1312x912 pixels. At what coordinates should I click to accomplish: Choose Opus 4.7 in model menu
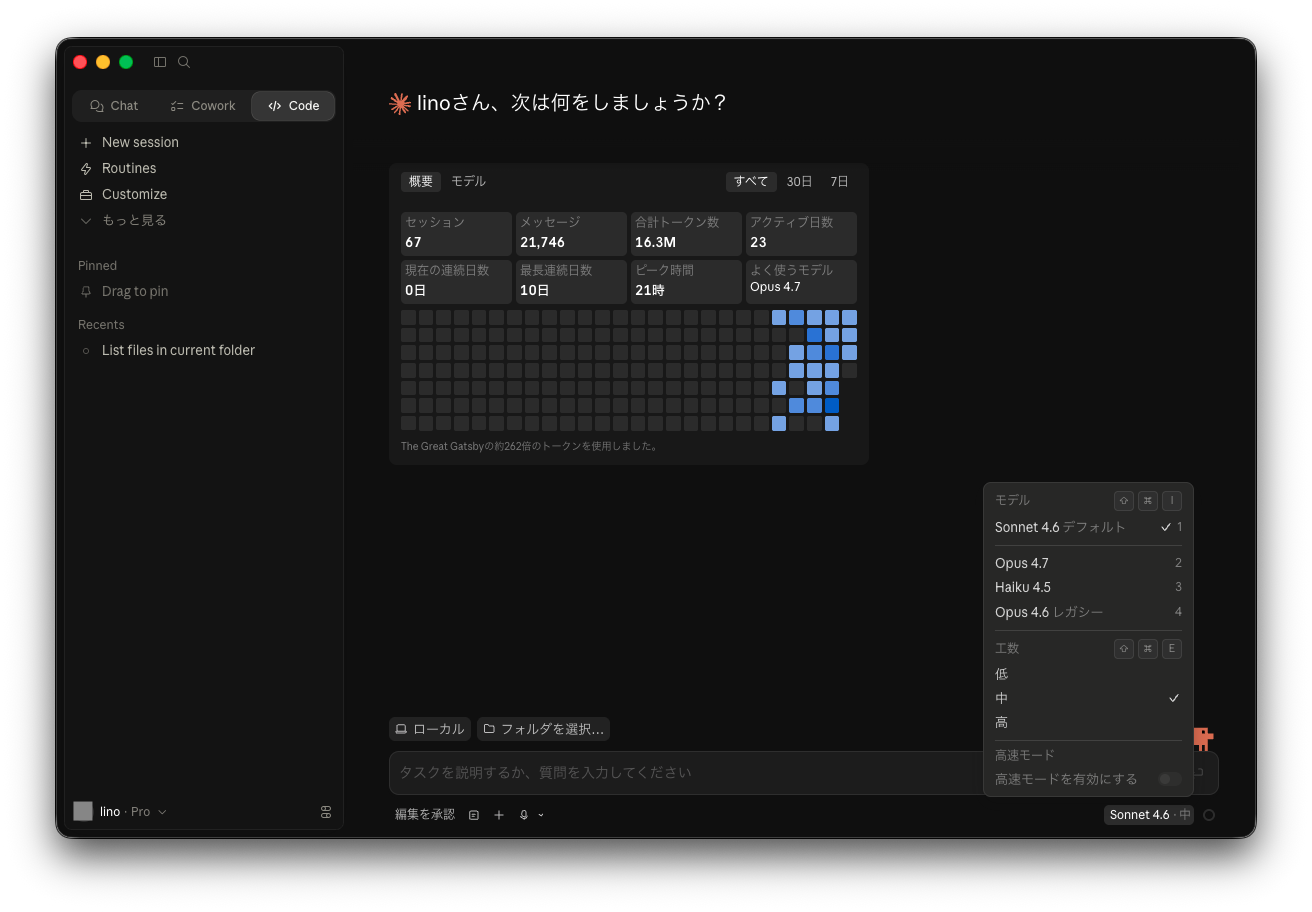coord(1088,563)
